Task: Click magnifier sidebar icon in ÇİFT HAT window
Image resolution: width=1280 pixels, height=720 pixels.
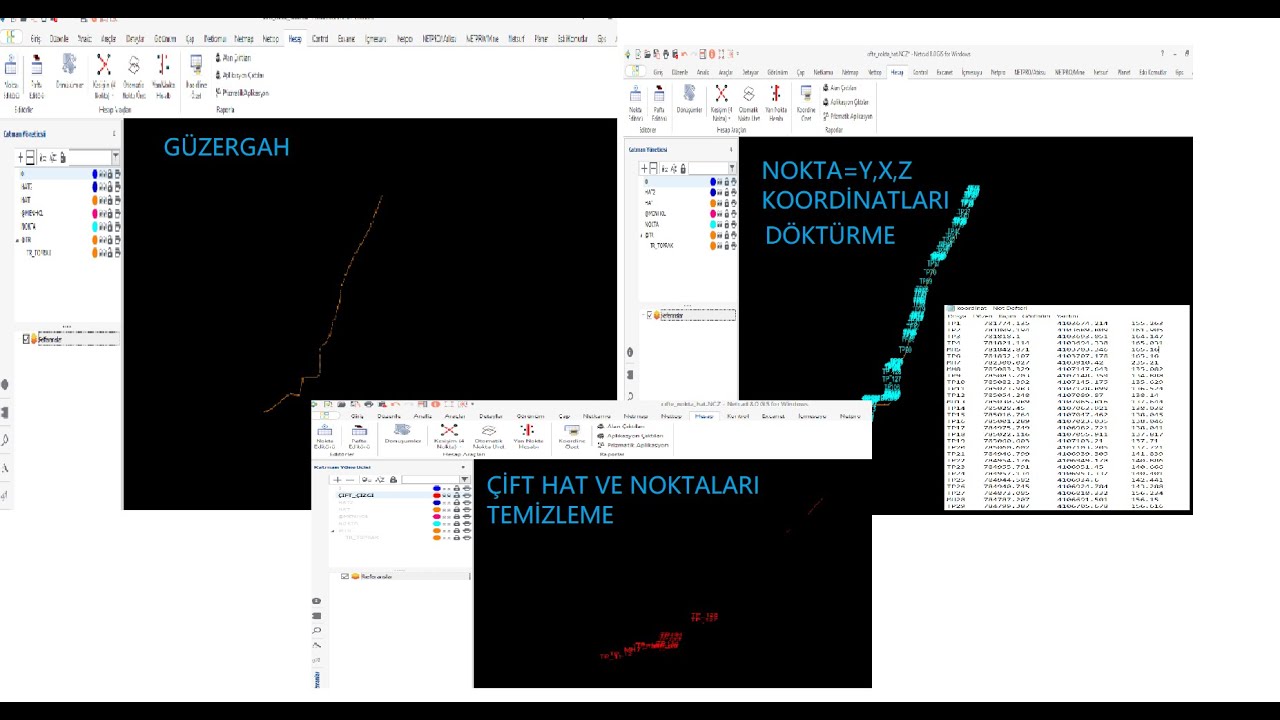Action: click(317, 631)
